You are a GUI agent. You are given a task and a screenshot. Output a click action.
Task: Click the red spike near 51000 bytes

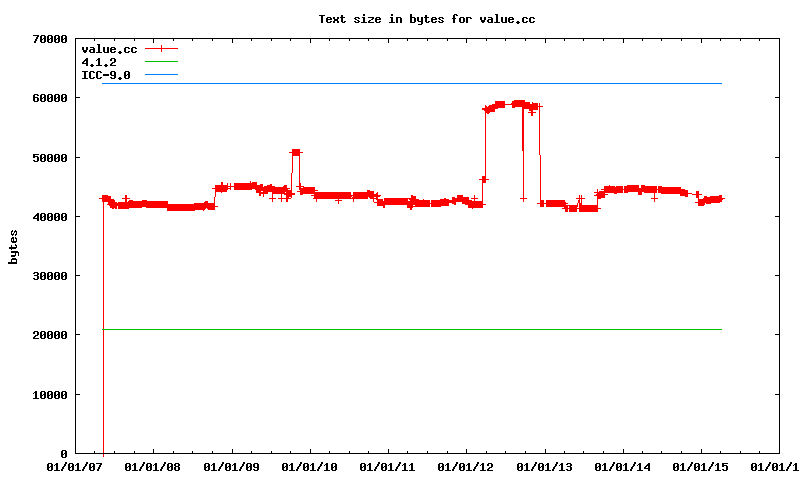coord(296,152)
